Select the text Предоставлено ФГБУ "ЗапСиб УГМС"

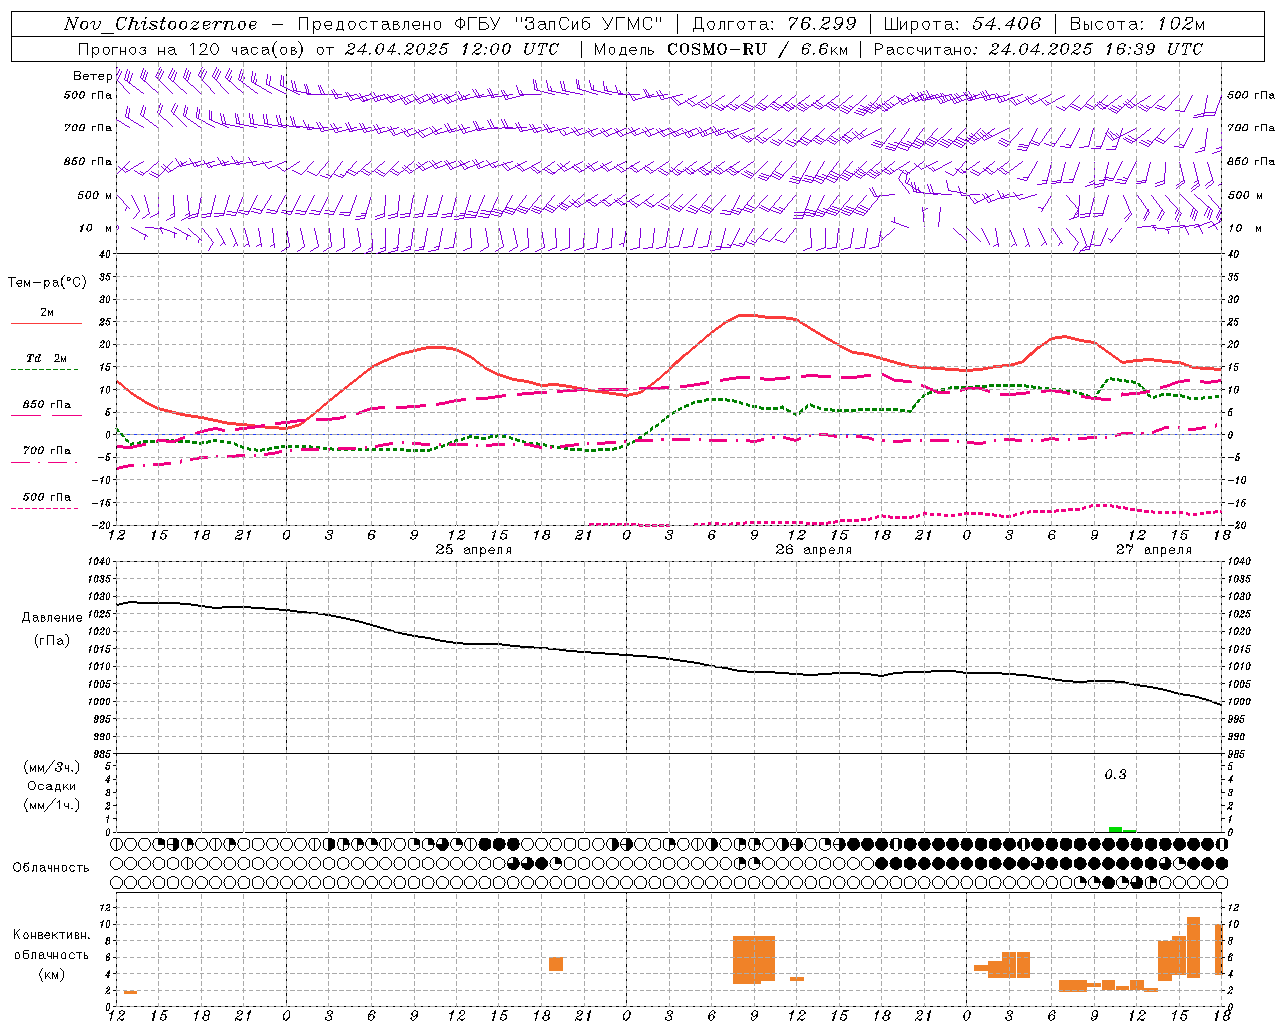point(480,24)
